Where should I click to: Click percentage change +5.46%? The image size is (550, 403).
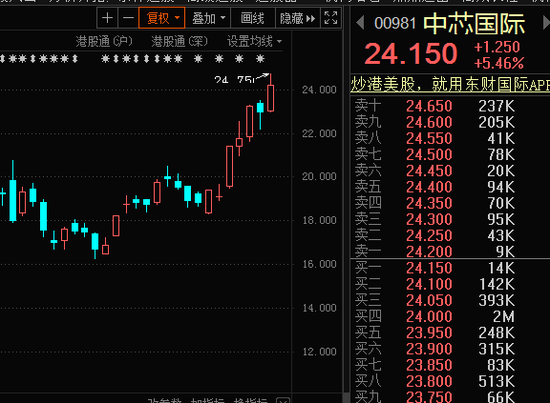point(499,63)
